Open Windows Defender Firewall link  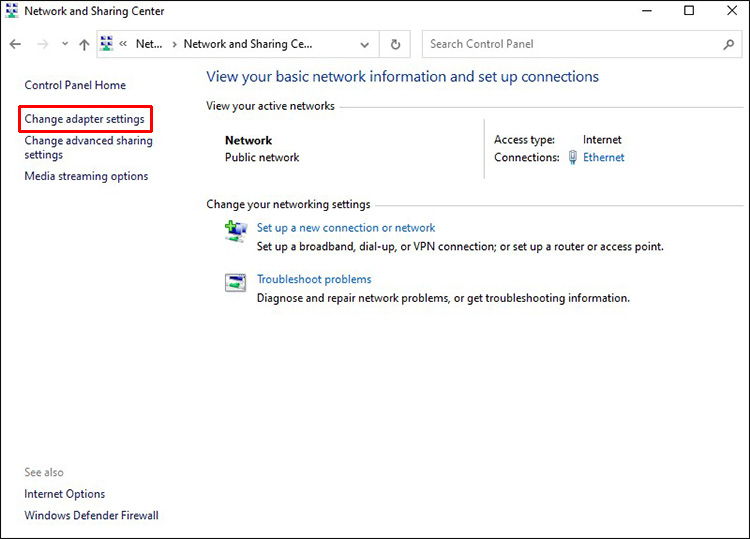(x=91, y=516)
